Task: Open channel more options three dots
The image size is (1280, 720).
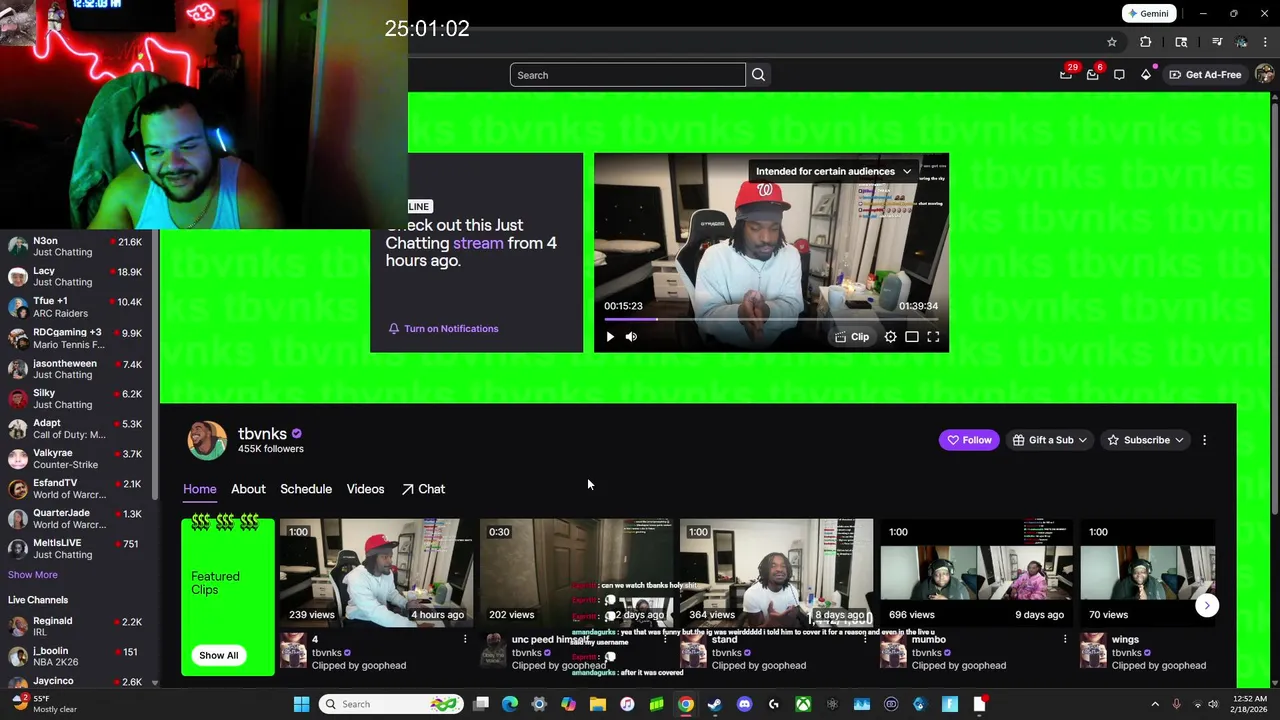Action: click(x=1204, y=440)
